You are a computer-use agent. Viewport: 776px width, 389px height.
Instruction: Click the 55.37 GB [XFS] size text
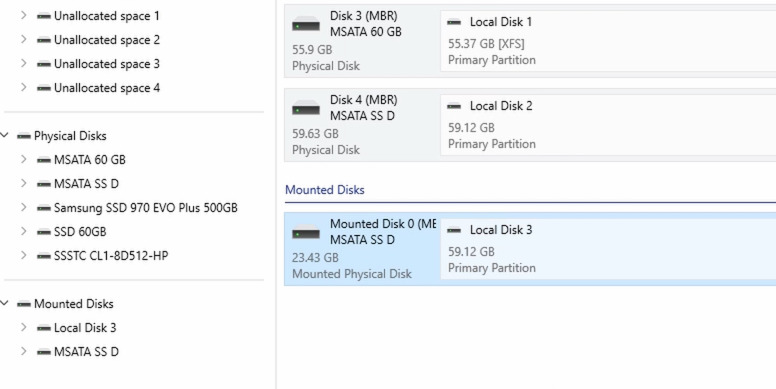click(486, 44)
